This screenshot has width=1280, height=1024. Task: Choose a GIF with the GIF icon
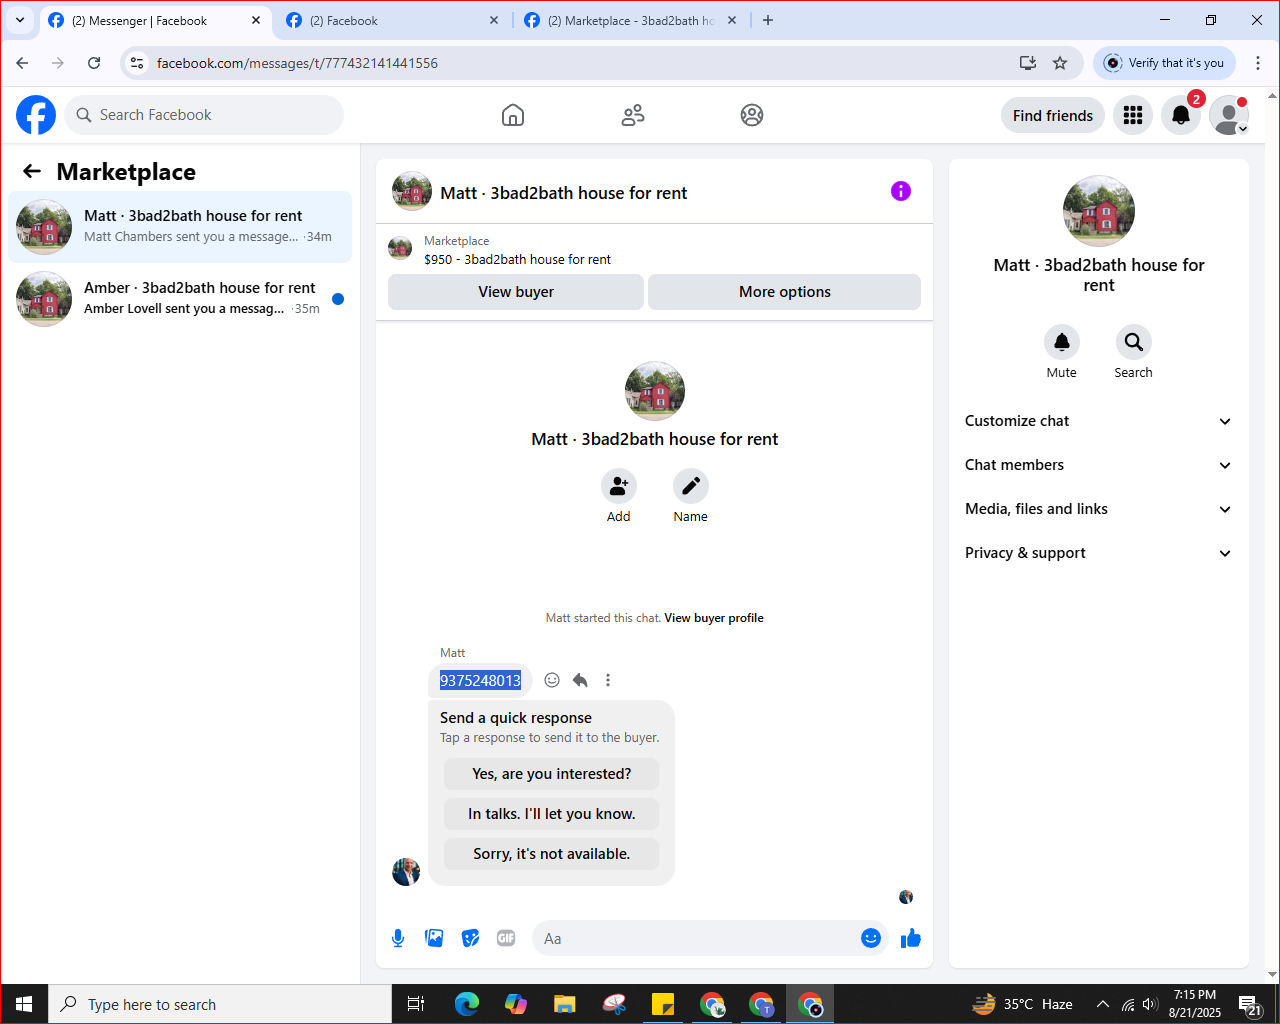tap(506, 938)
